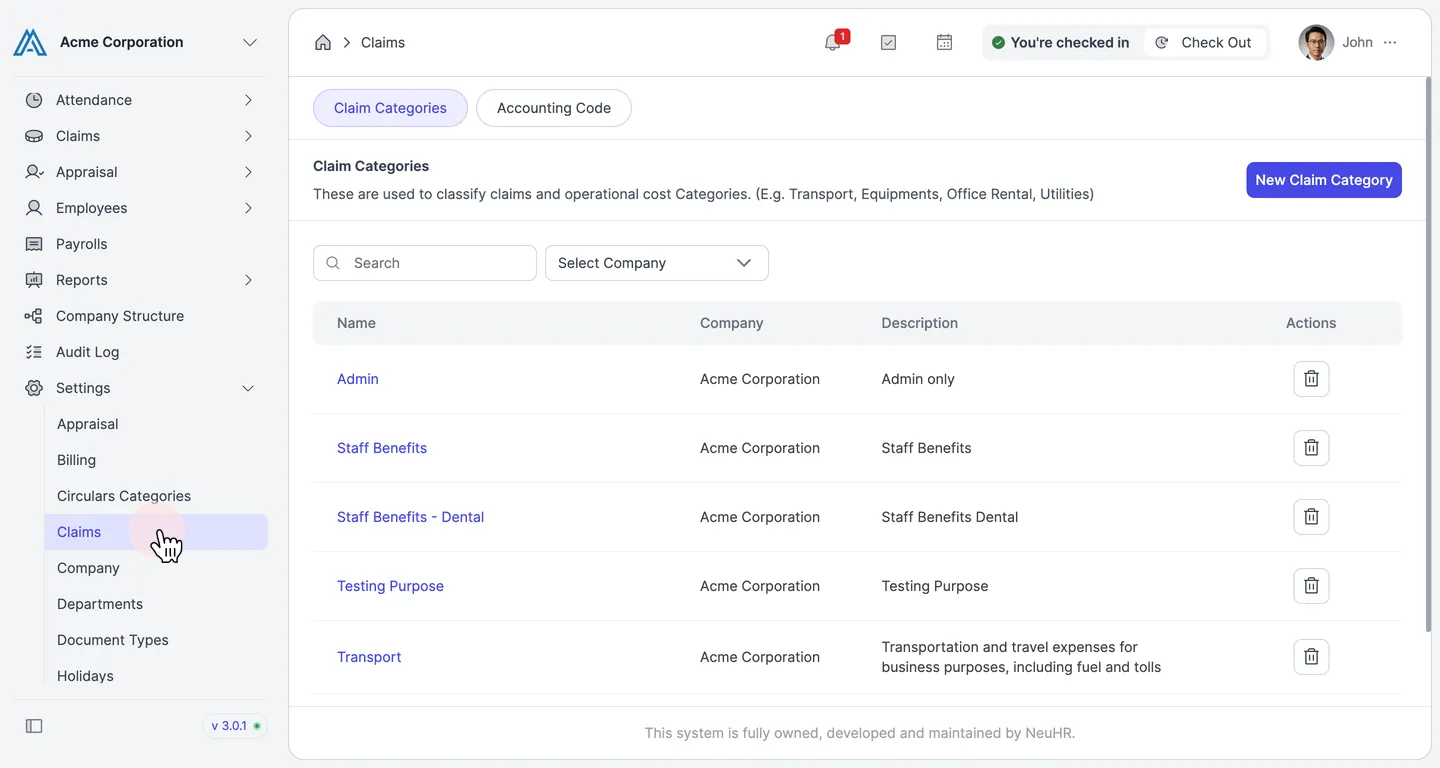The image size is (1440, 768).
Task: Click the Check Out button
Action: point(1205,42)
